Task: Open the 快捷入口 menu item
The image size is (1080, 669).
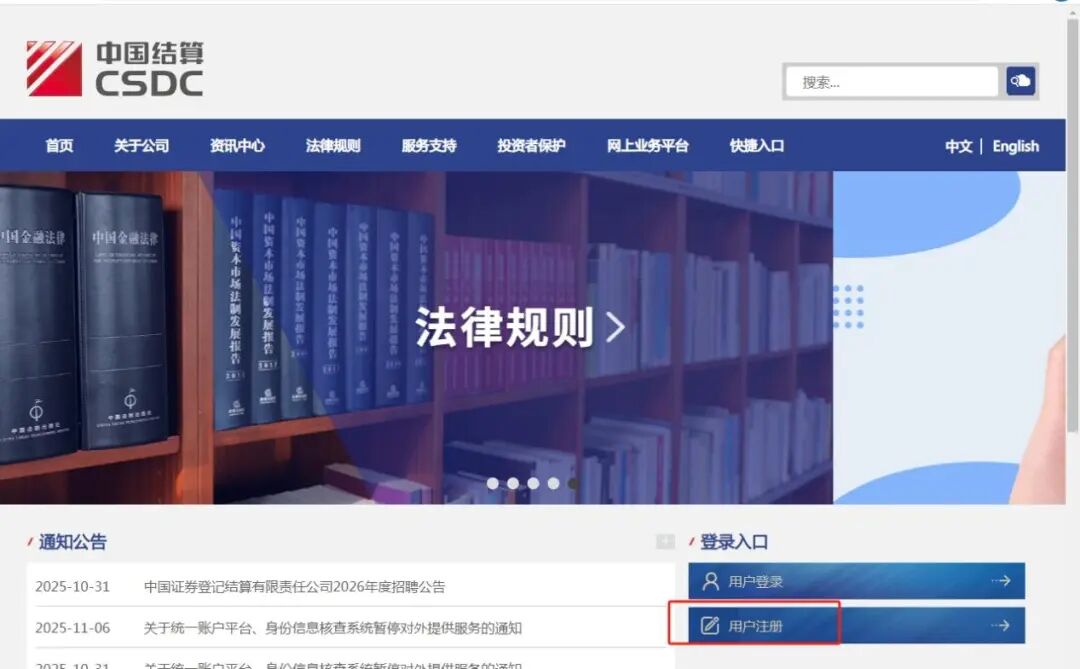Action: pyautogui.click(x=756, y=145)
